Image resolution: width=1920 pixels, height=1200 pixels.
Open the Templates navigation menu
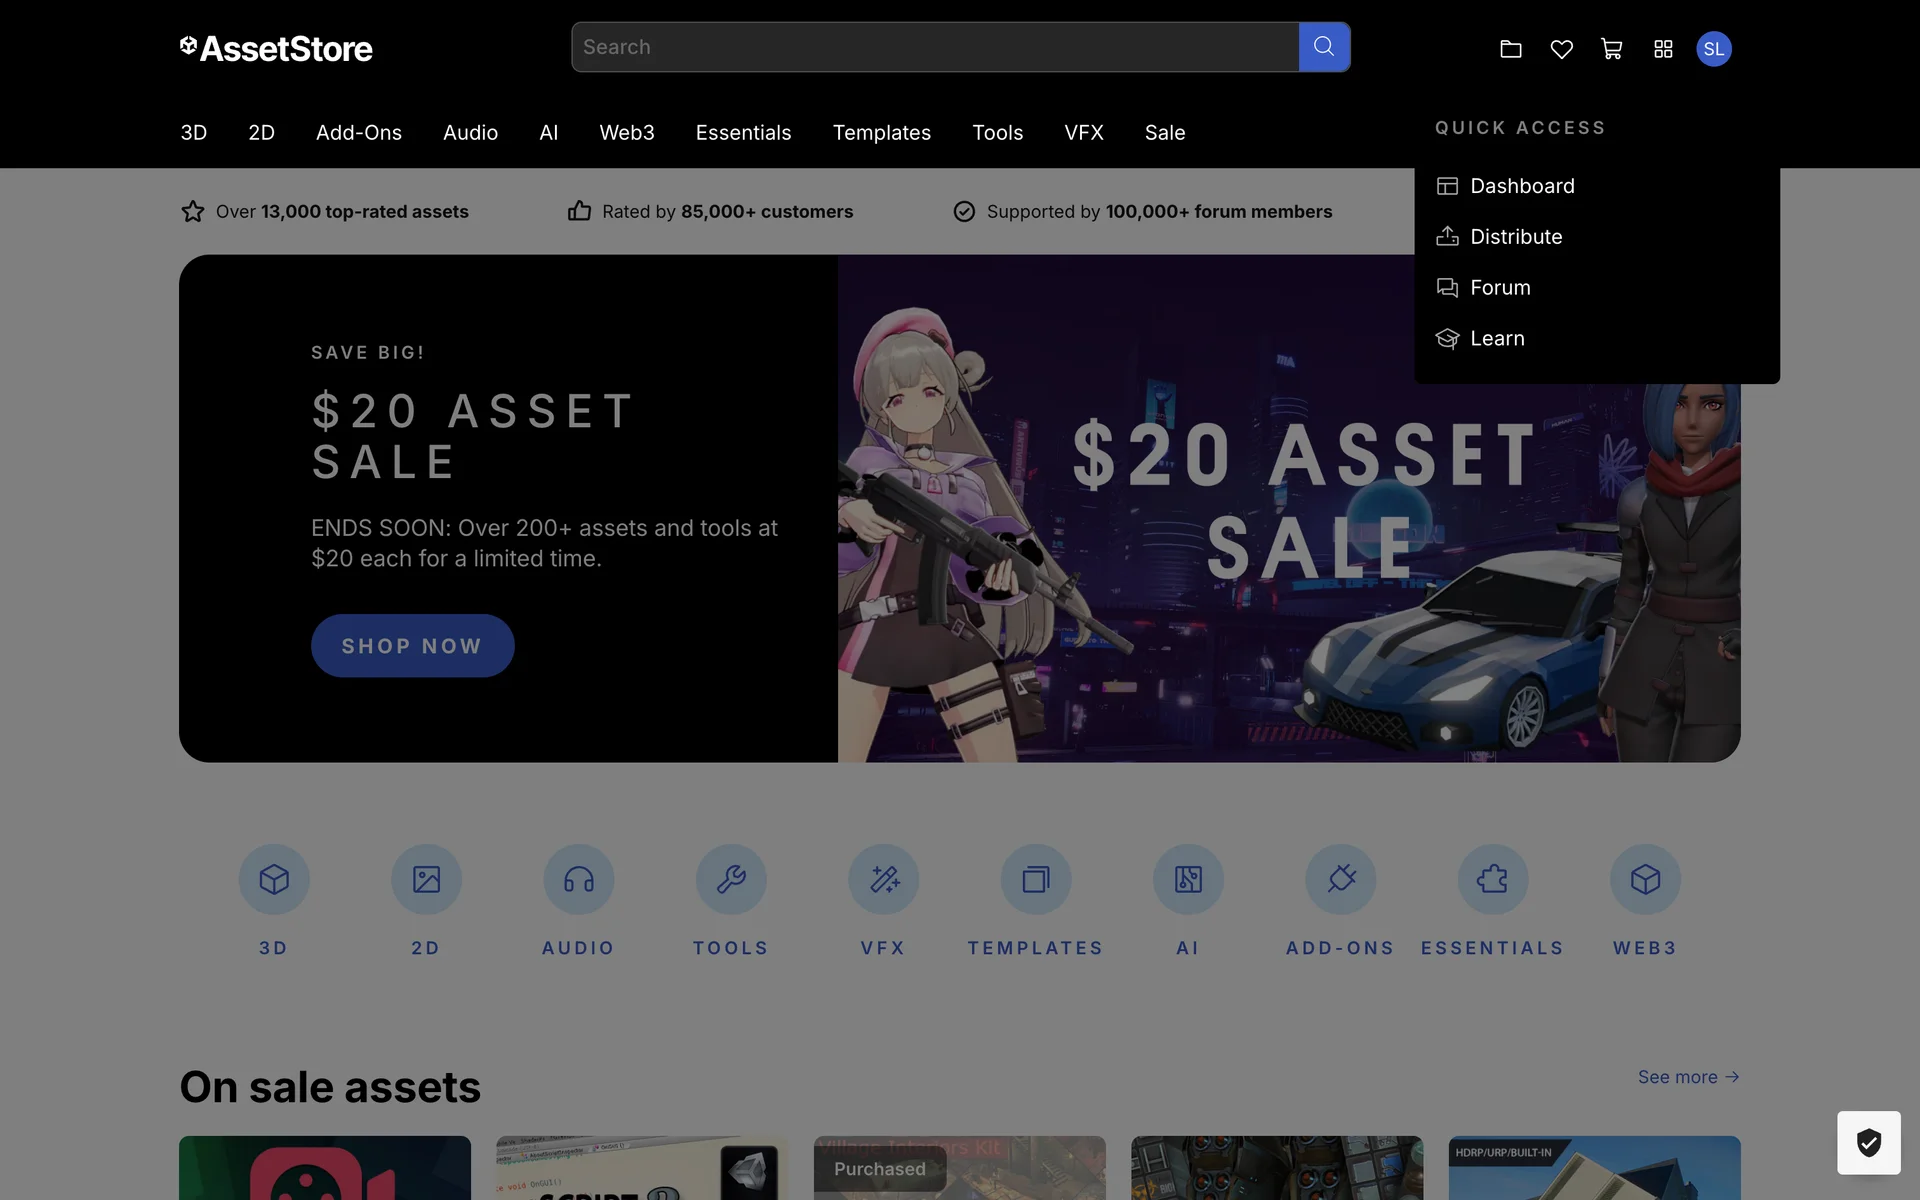click(x=881, y=133)
